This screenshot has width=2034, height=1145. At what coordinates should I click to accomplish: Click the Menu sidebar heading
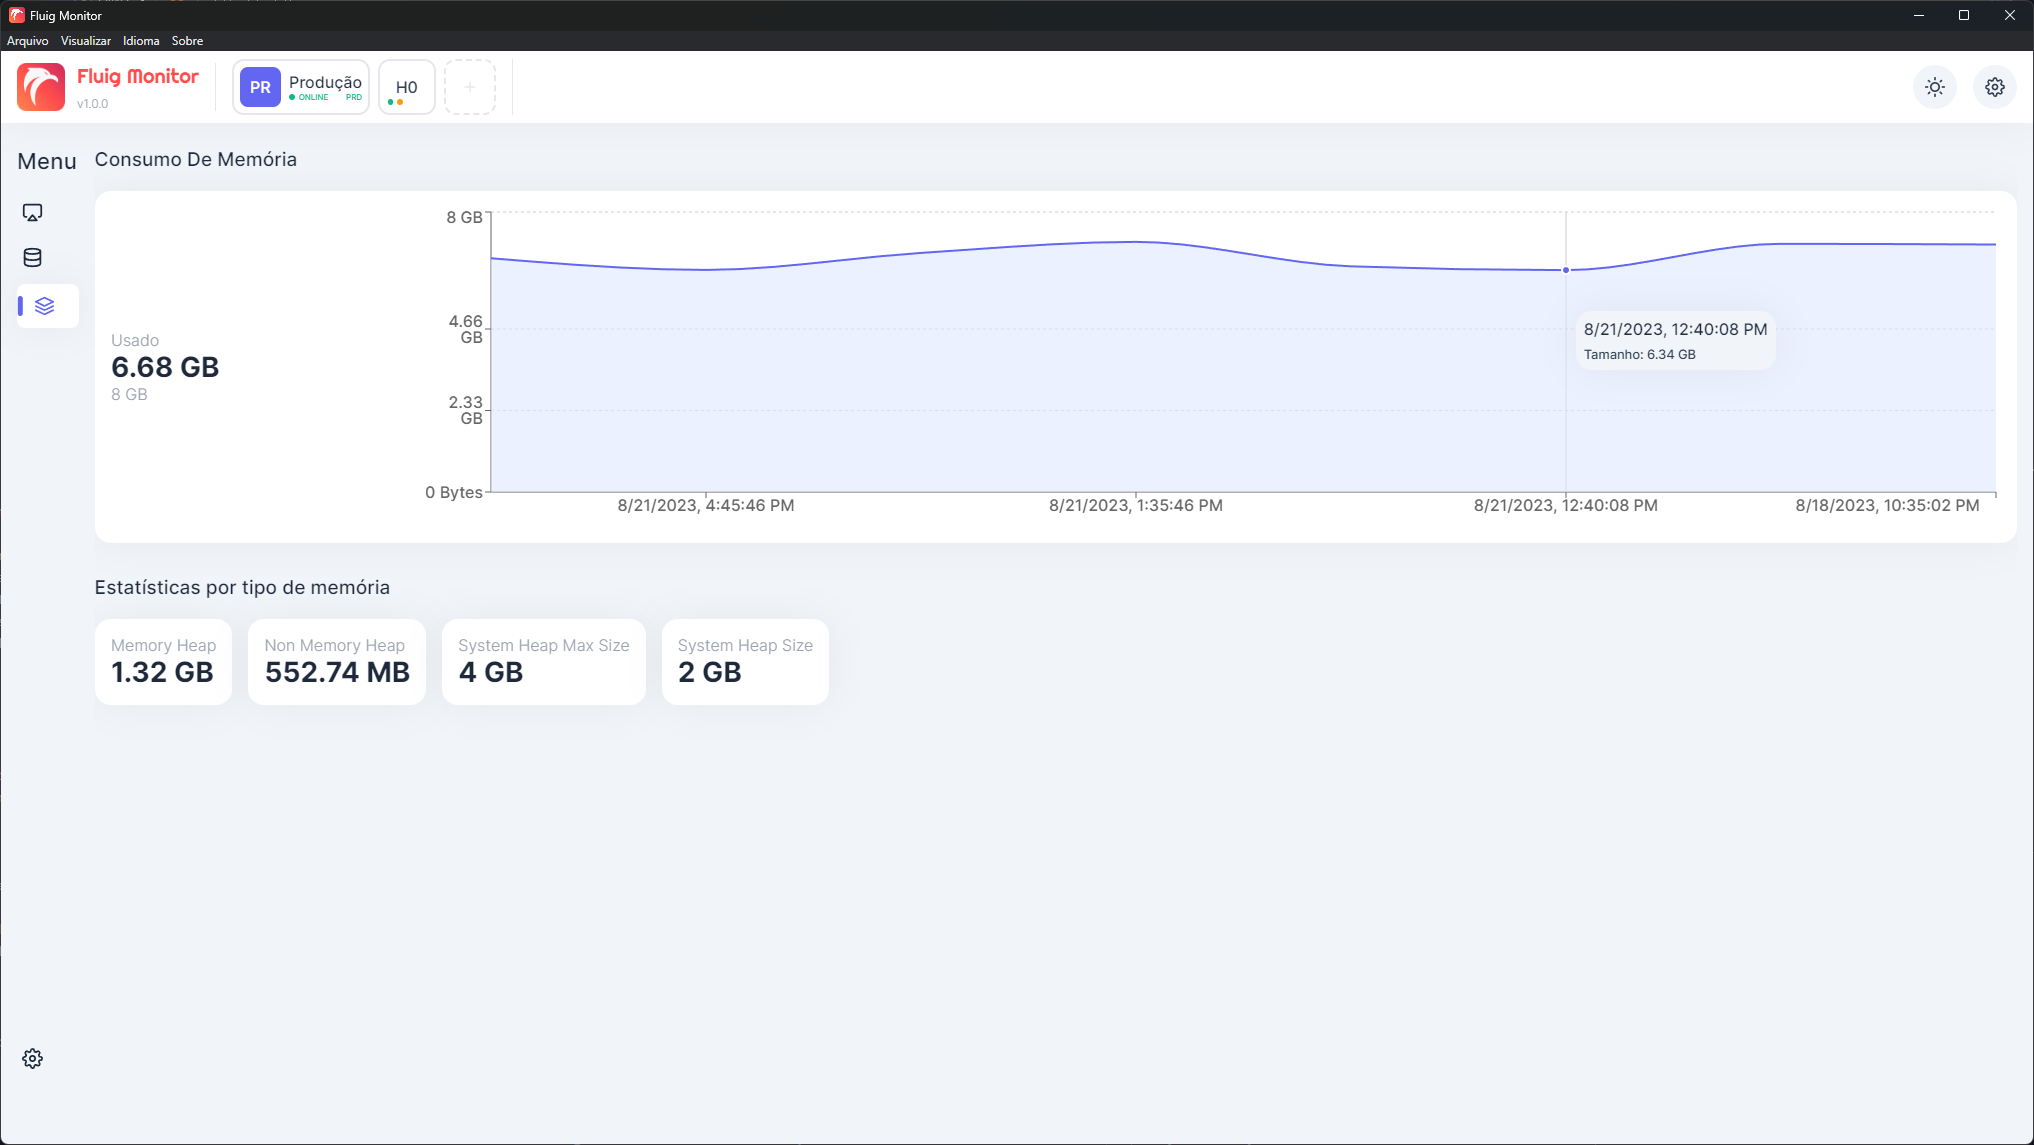(47, 162)
